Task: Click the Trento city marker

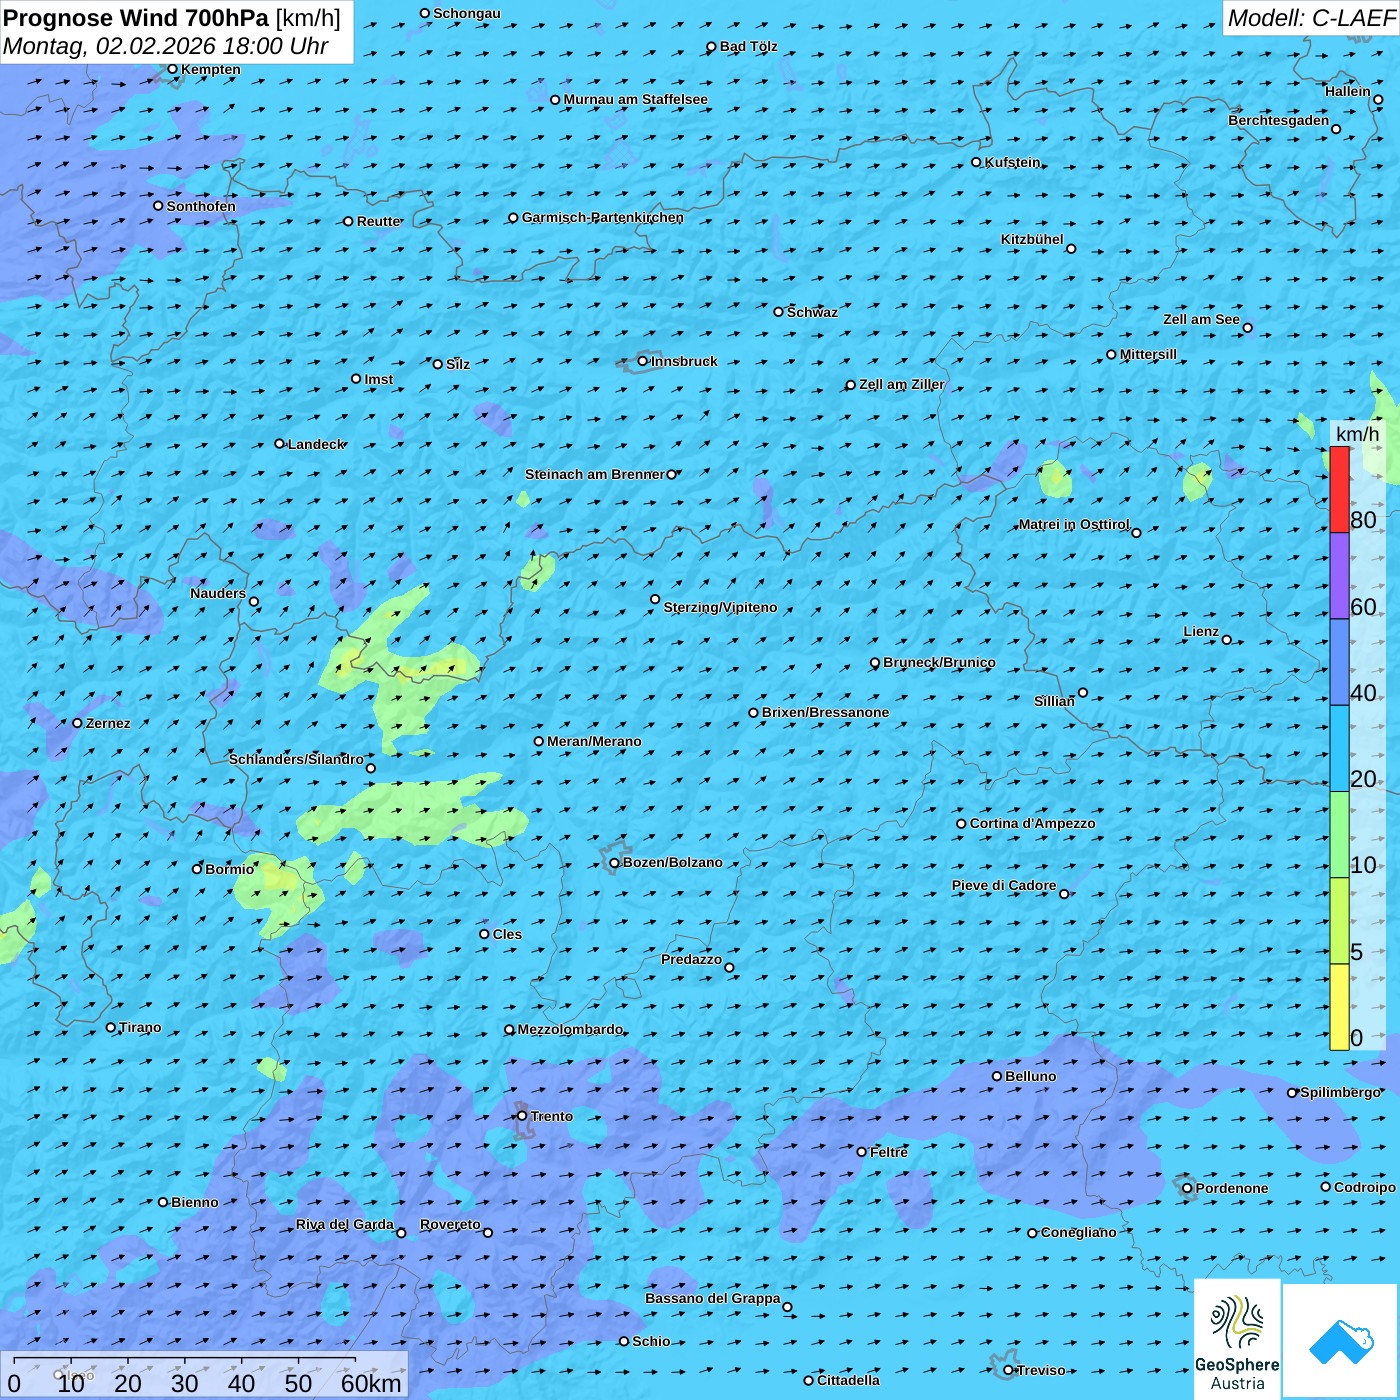Action: click(522, 1116)
